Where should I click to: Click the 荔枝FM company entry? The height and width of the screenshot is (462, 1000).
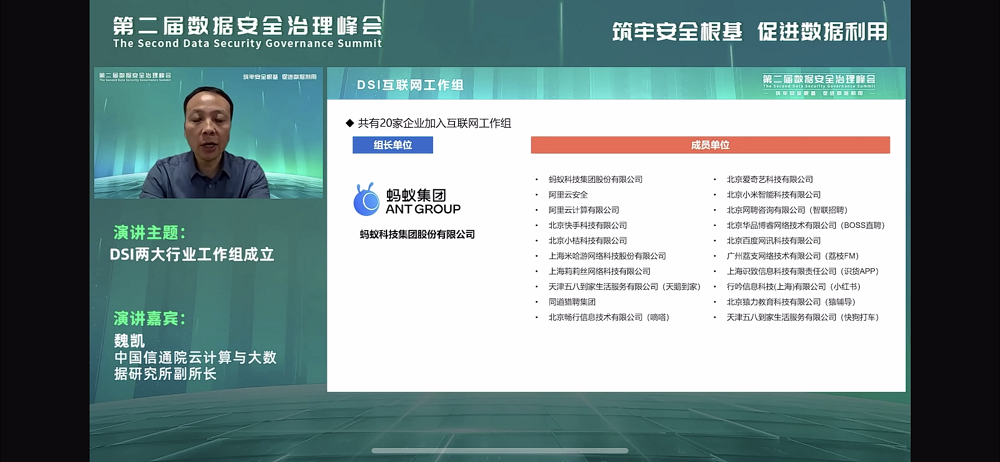pyautogui.click(x=793, y=256)
